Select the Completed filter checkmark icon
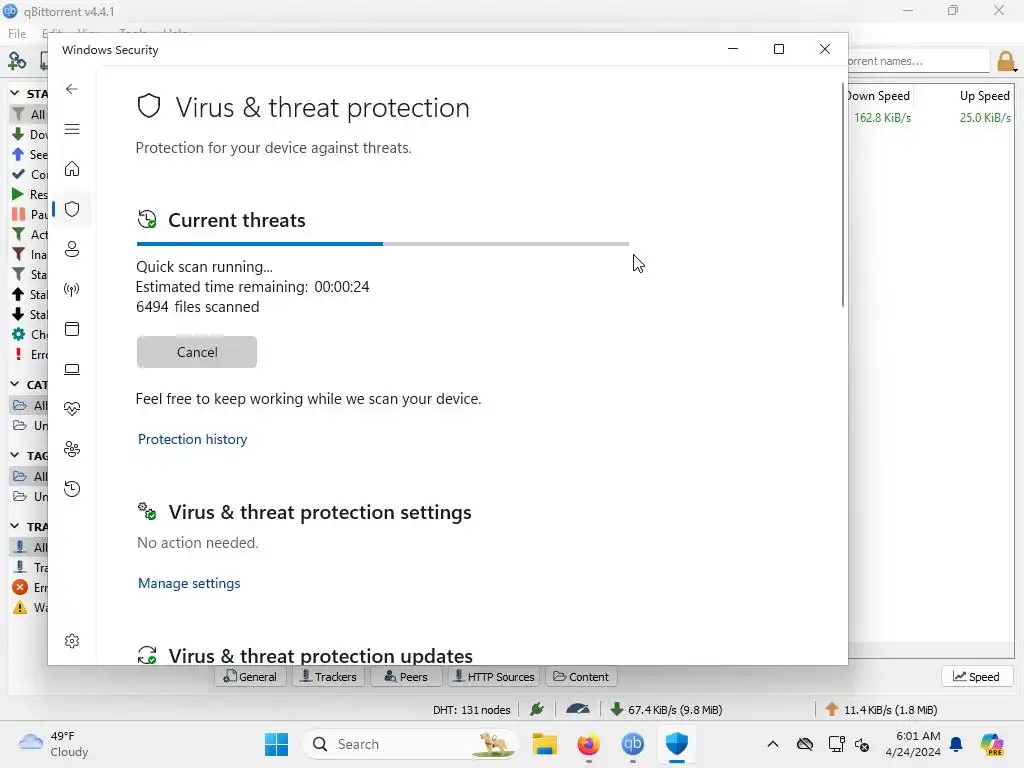Image resolution: width=1024 pixels, height=768 pixels. 18,174
